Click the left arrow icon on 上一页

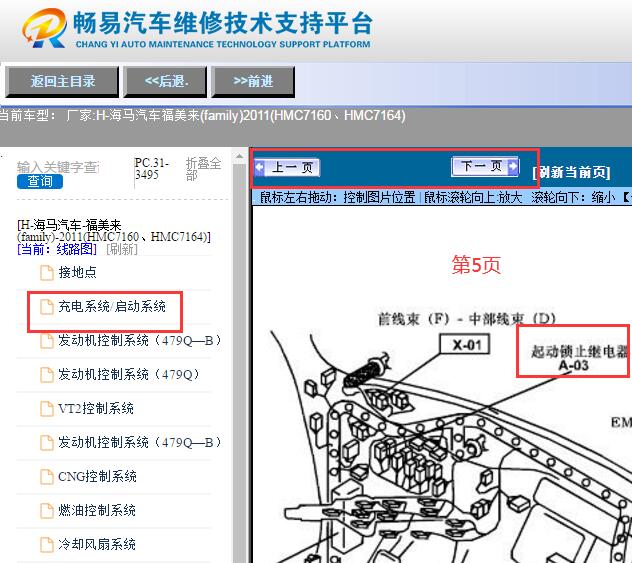(x=260, y=167)
